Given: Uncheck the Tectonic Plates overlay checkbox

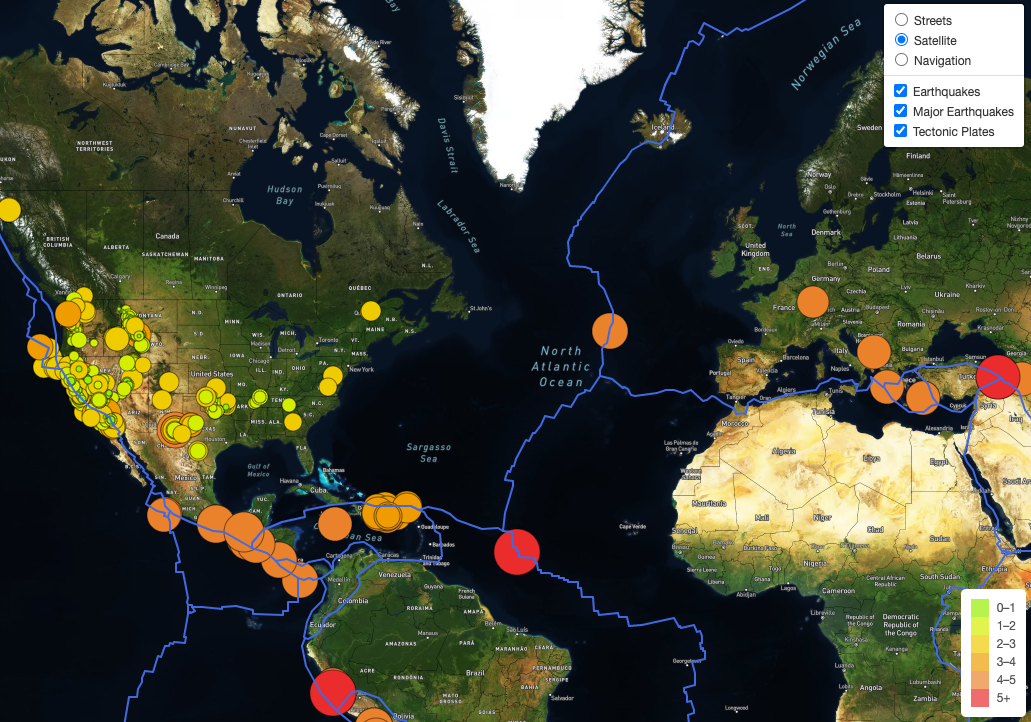Looking at the screenshot, I should pyautogui.click(x=901, y=131).
